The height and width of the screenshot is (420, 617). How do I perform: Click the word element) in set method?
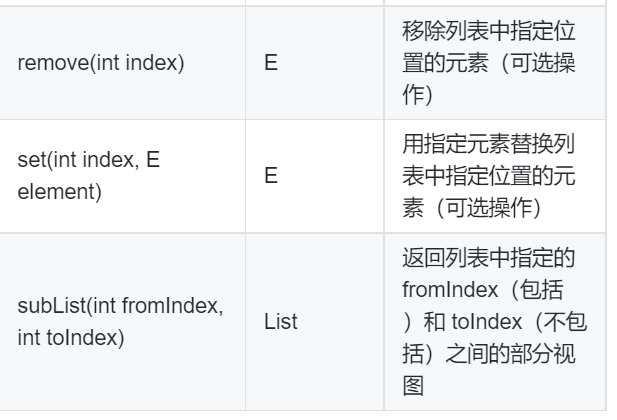59,192
